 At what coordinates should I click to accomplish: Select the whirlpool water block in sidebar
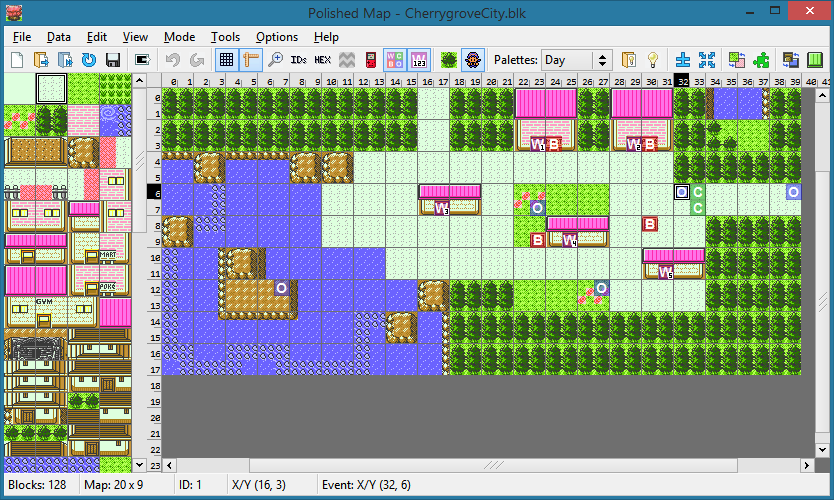115,121
